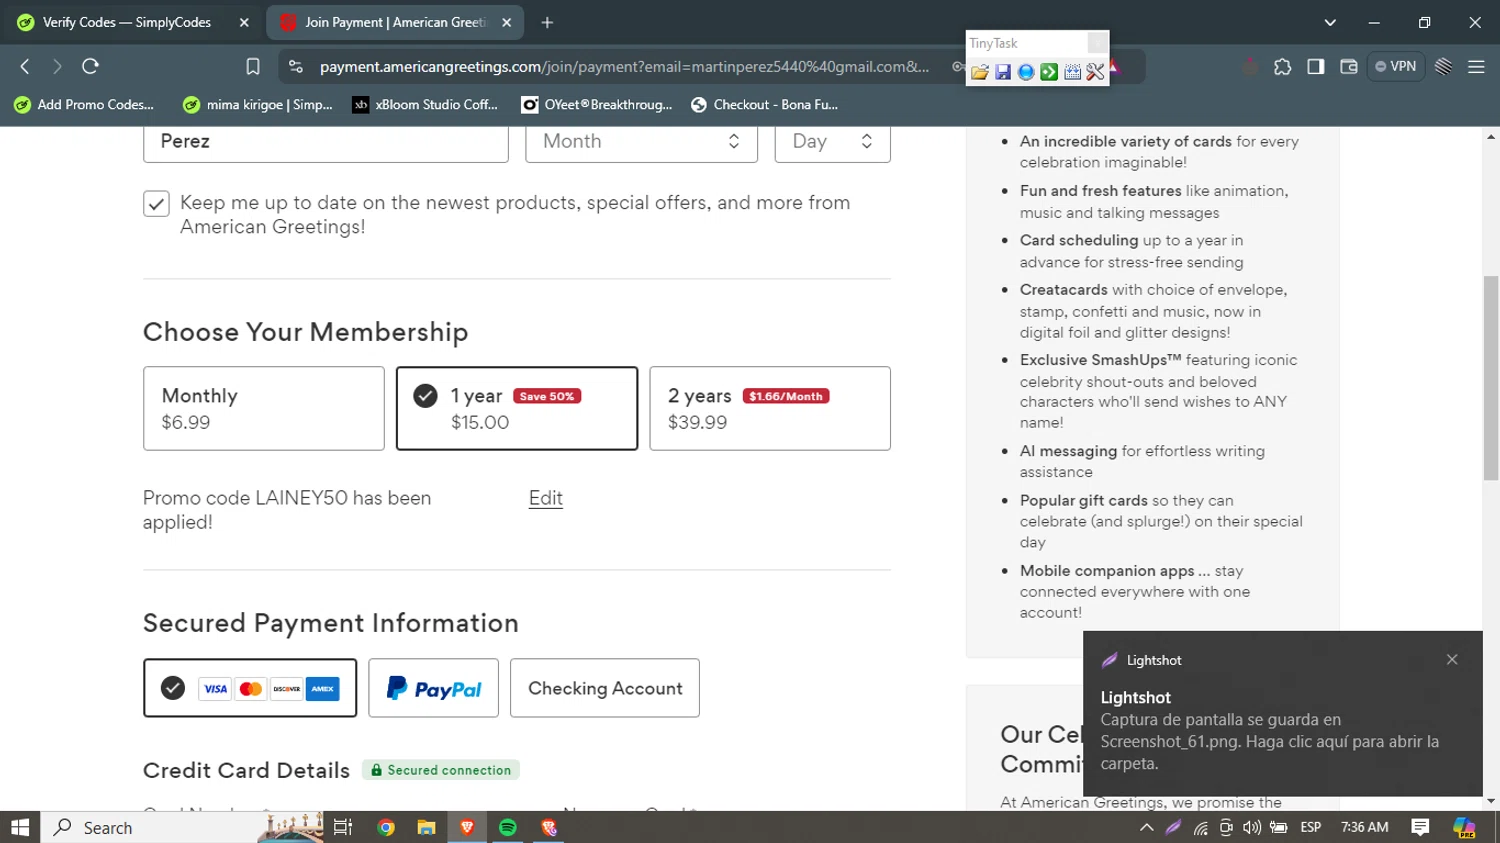Open File Explorer from the taskbar
The height and width of the screenshot is (843, 1500).
[x=427, y=827]
